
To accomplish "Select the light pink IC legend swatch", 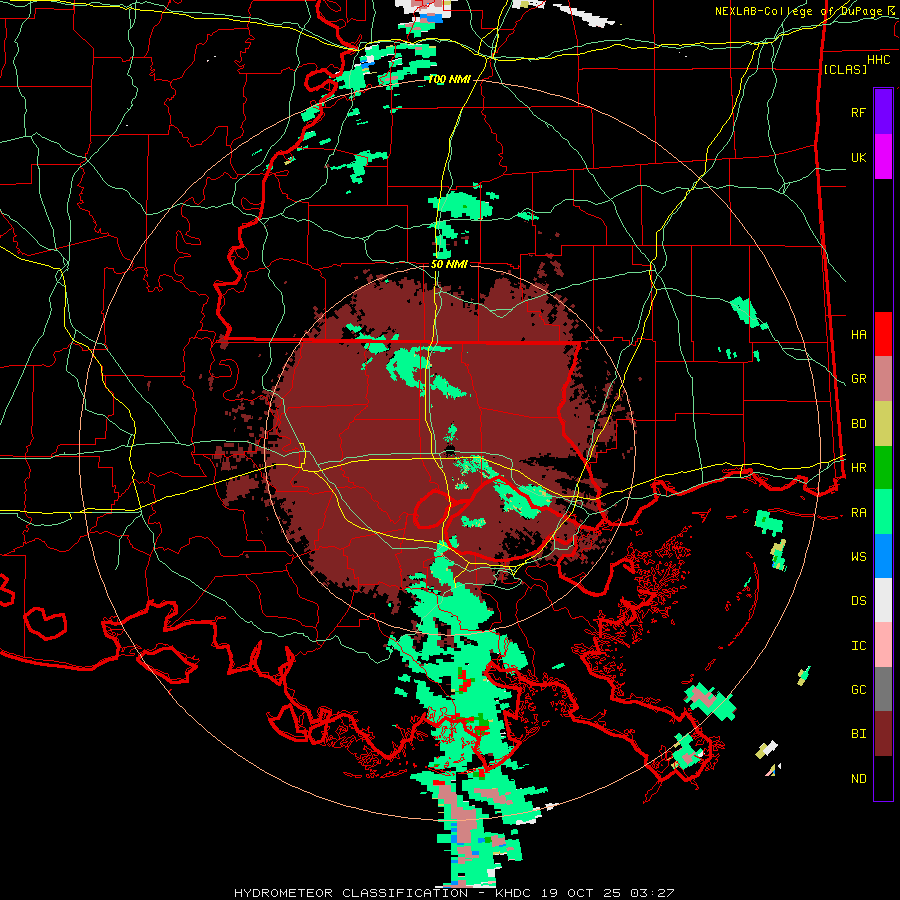I will tap(883, 645).
